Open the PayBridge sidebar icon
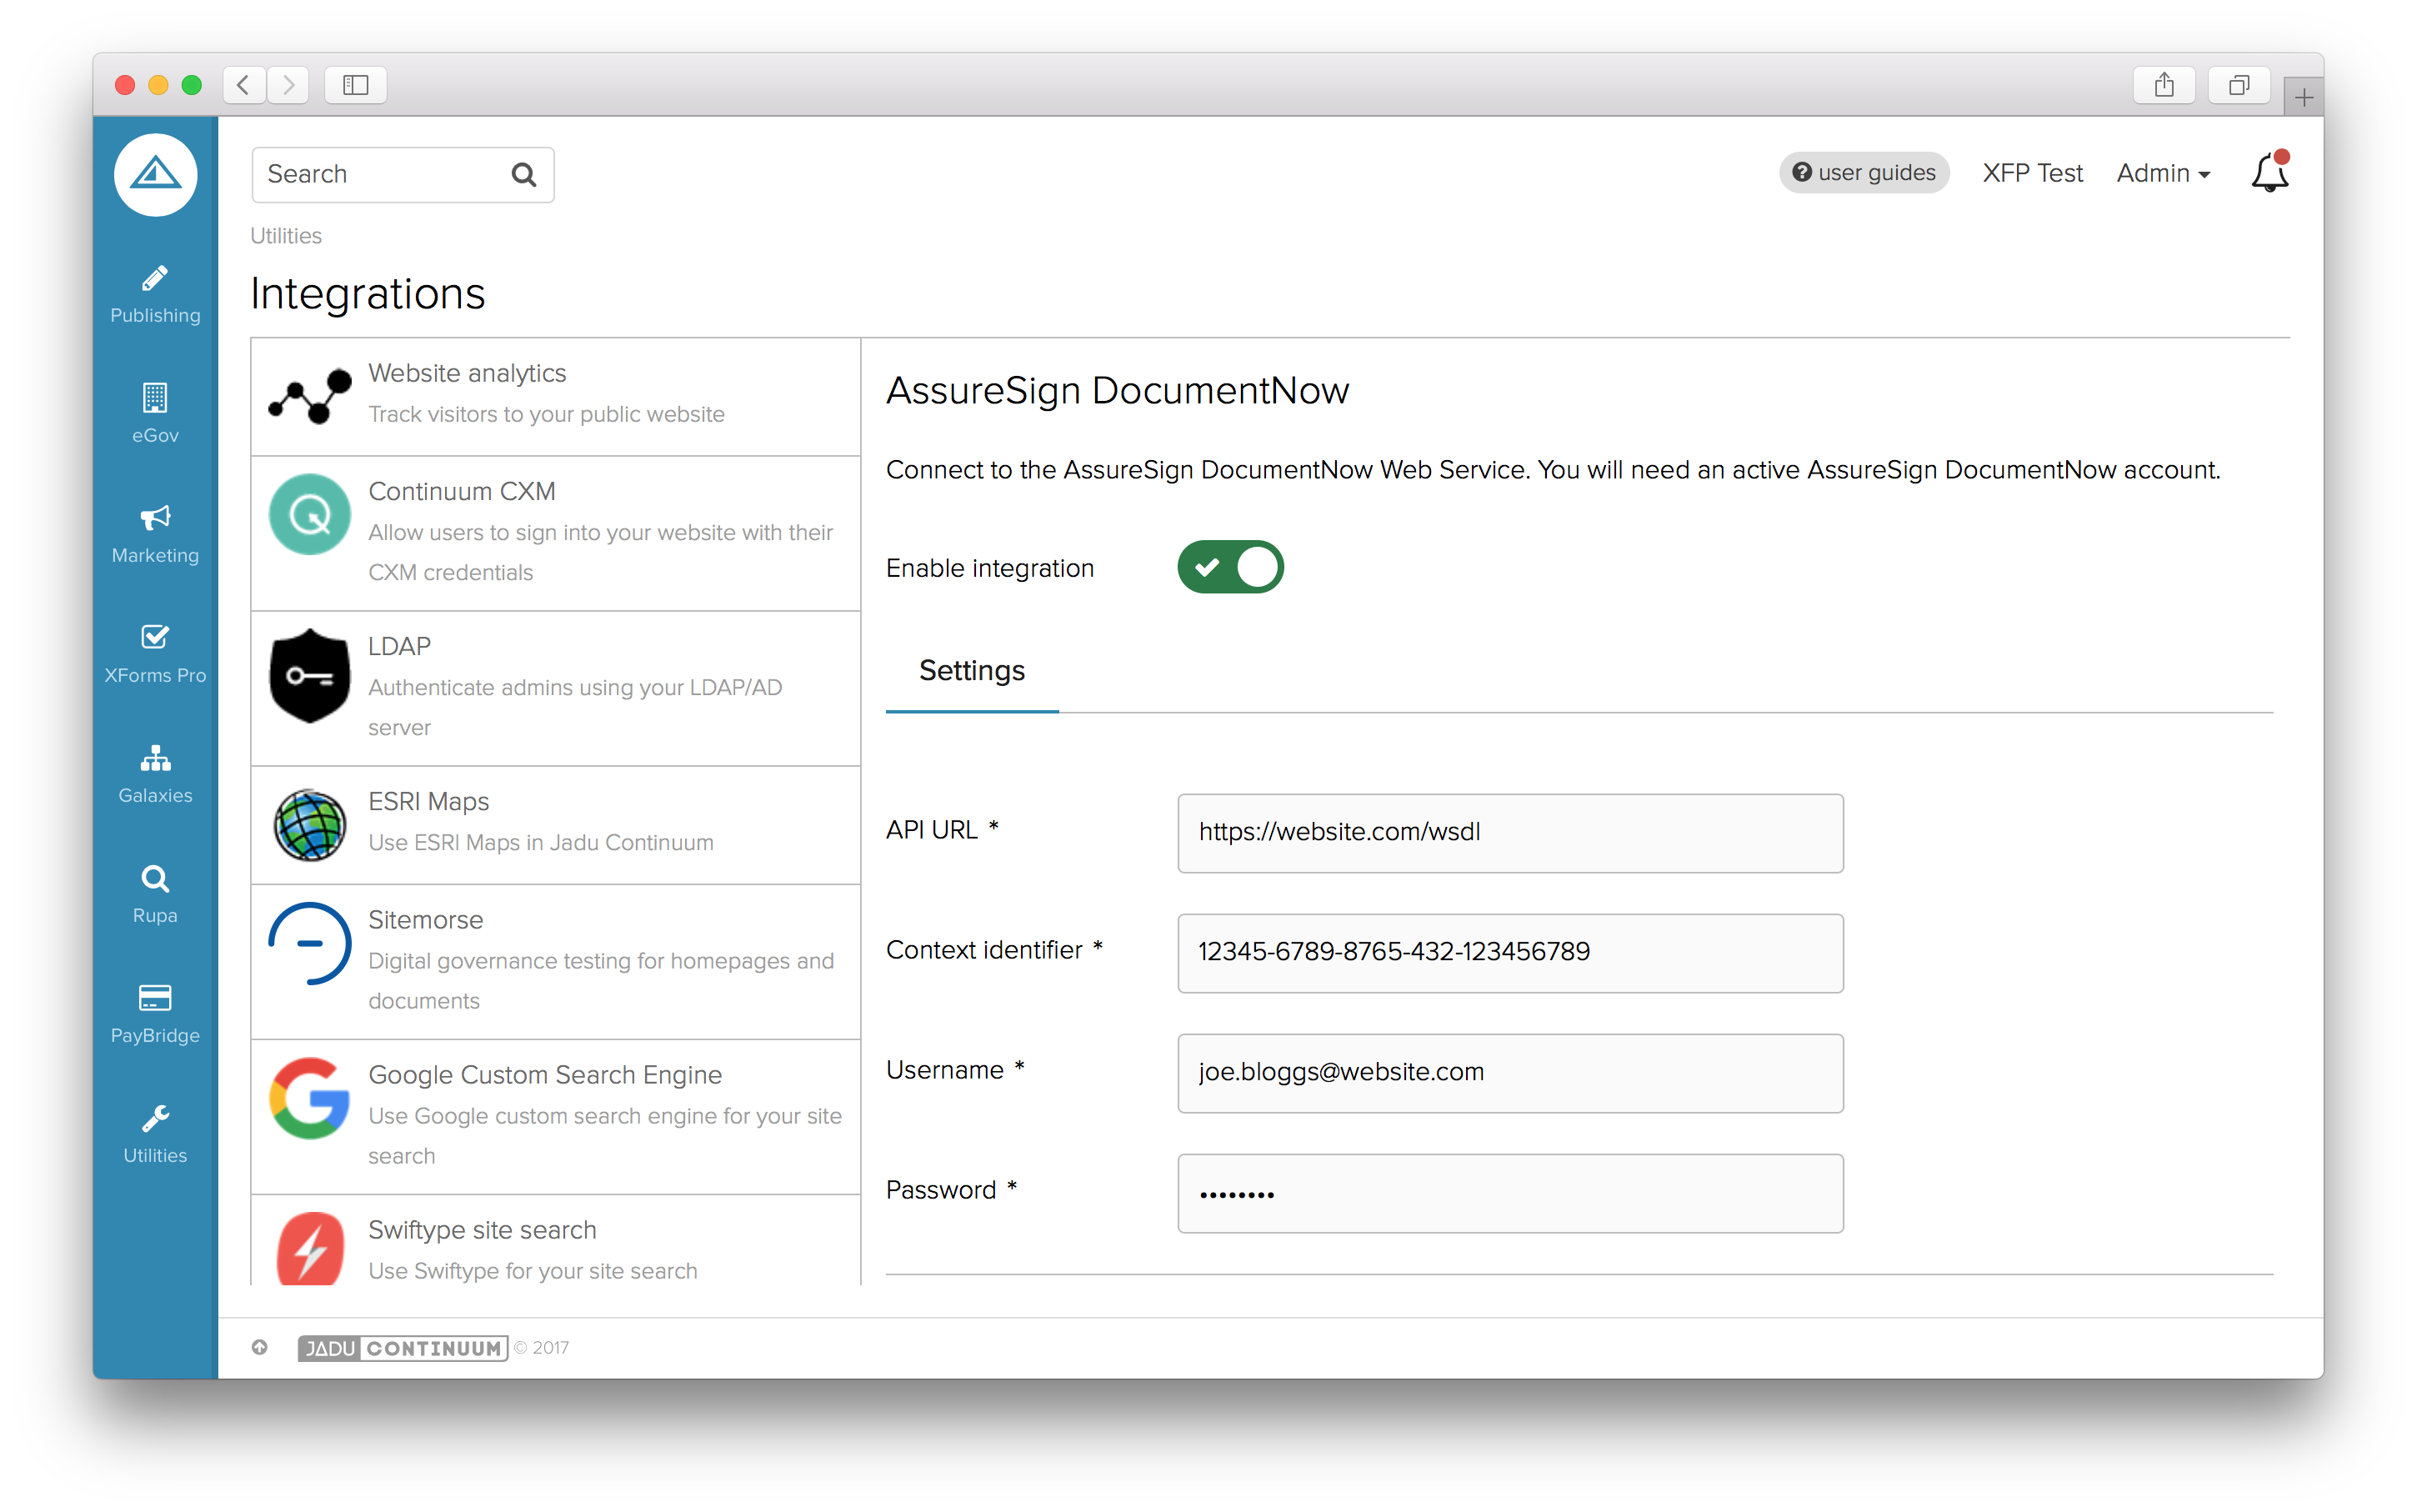Viewport: 2417px width, 1512px height. pos(155,1013)
